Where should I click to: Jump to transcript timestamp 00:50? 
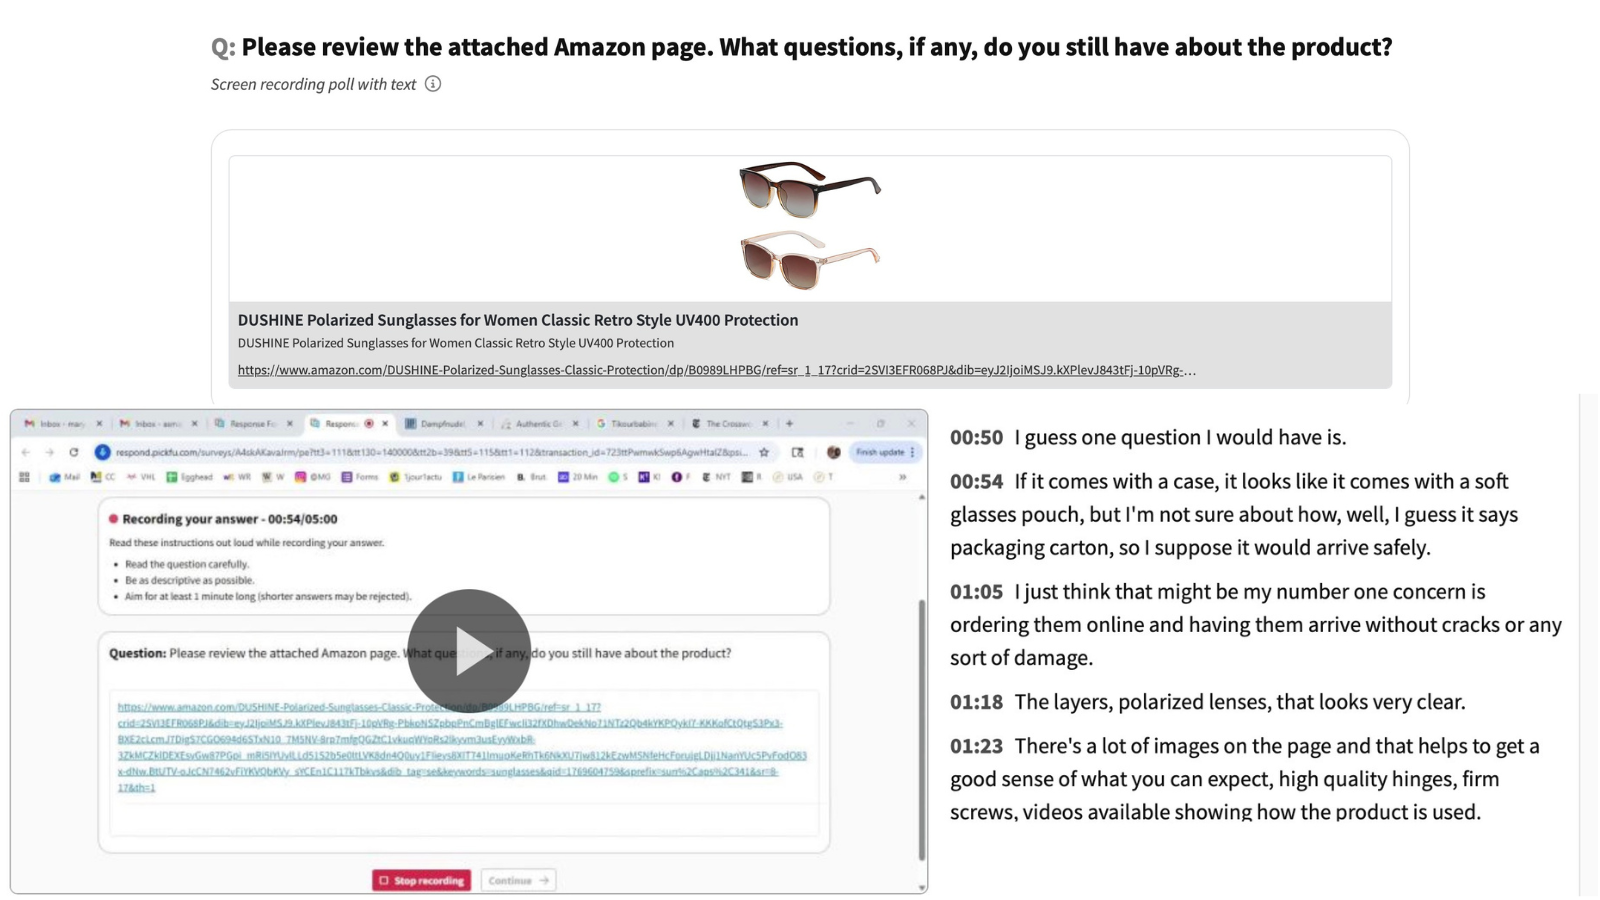click(x=976, y=437)
